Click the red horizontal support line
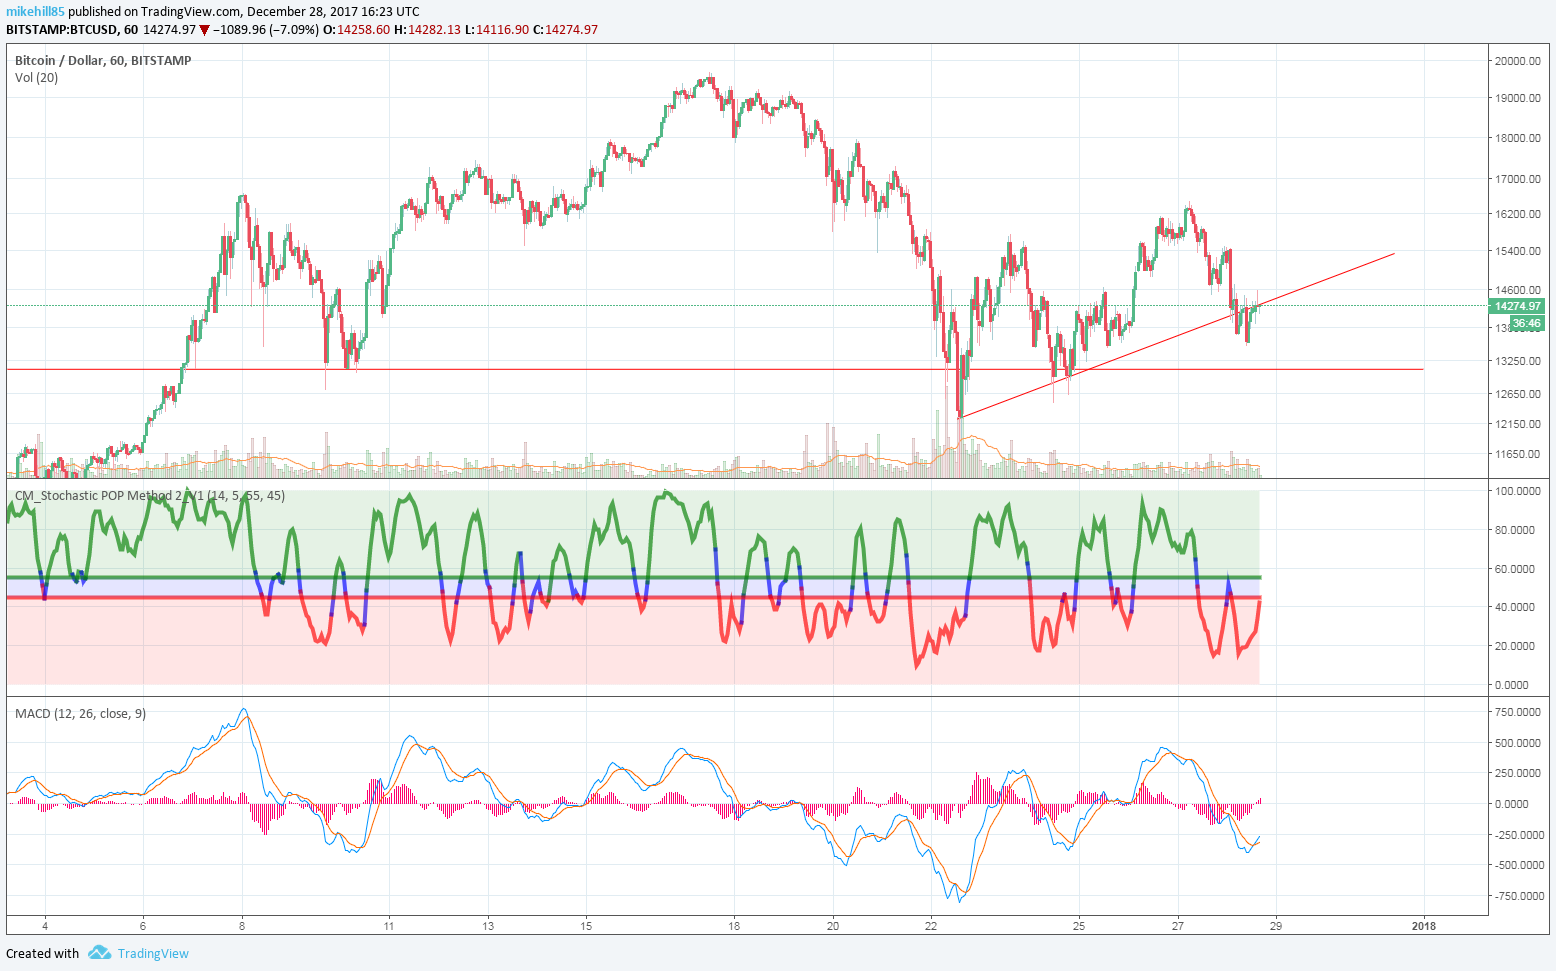1556x971 pixels. coord(715,369)
